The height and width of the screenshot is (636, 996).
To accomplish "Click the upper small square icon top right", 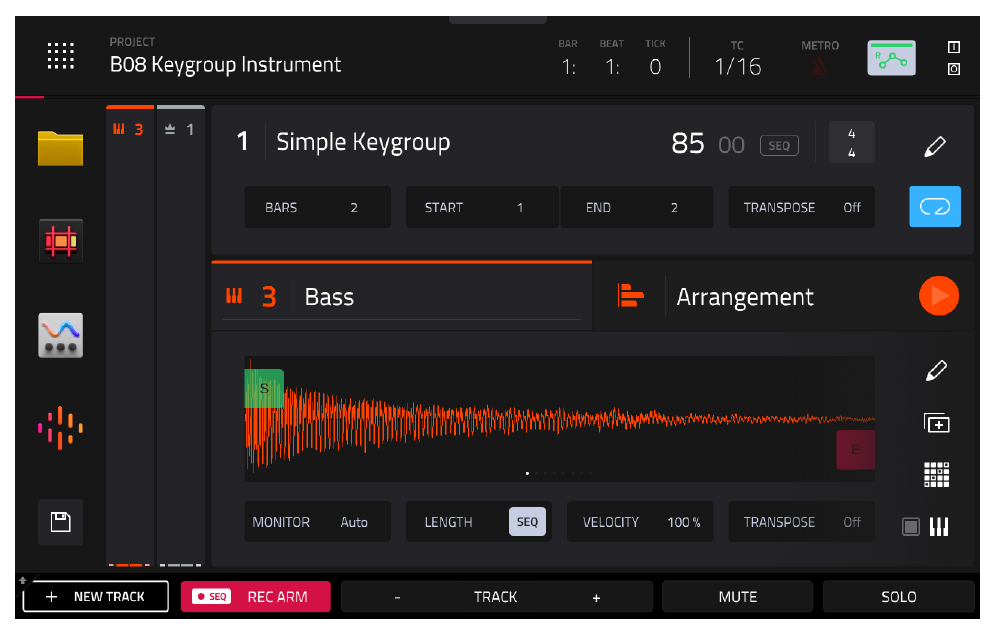I will tap(953, 47).
